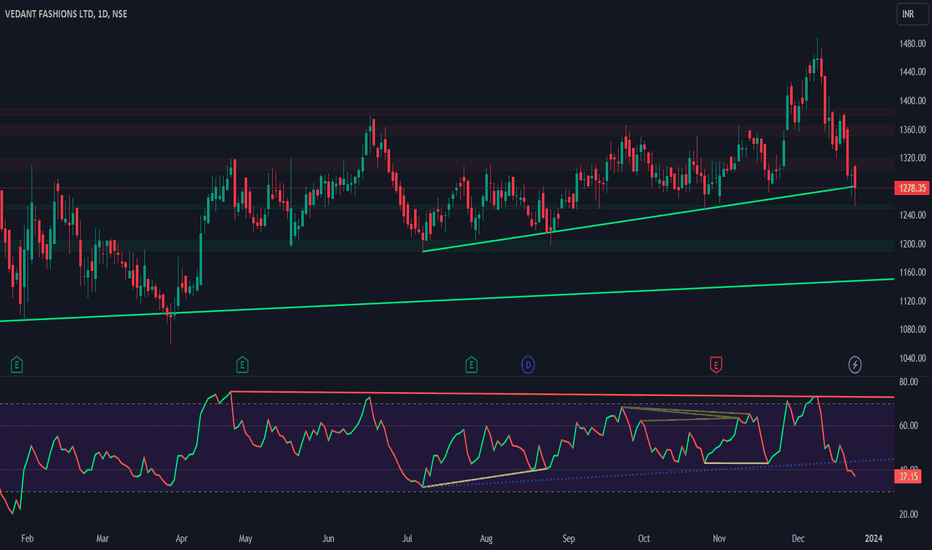The width and height of the screenshot is (932, 550).
Task: Open the INR currency selector
Action: [x=912, y=14]
